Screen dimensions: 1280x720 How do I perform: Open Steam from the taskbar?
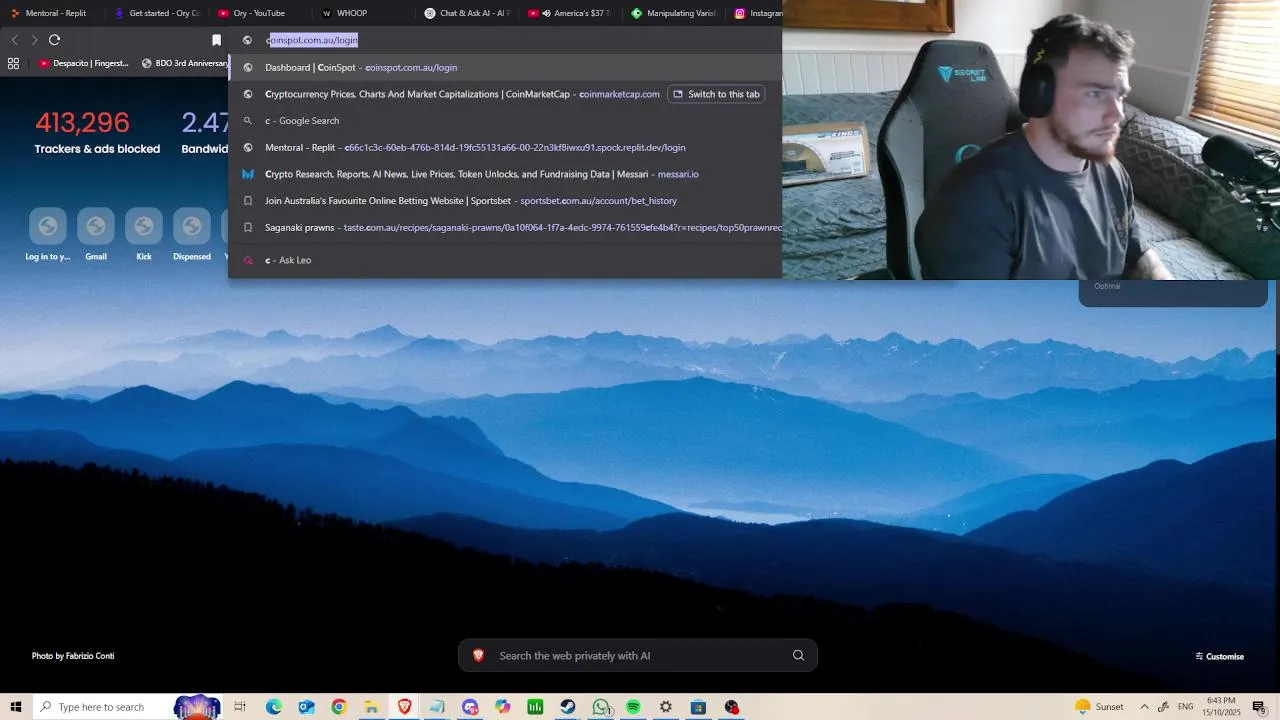click(x=567, y=707)
